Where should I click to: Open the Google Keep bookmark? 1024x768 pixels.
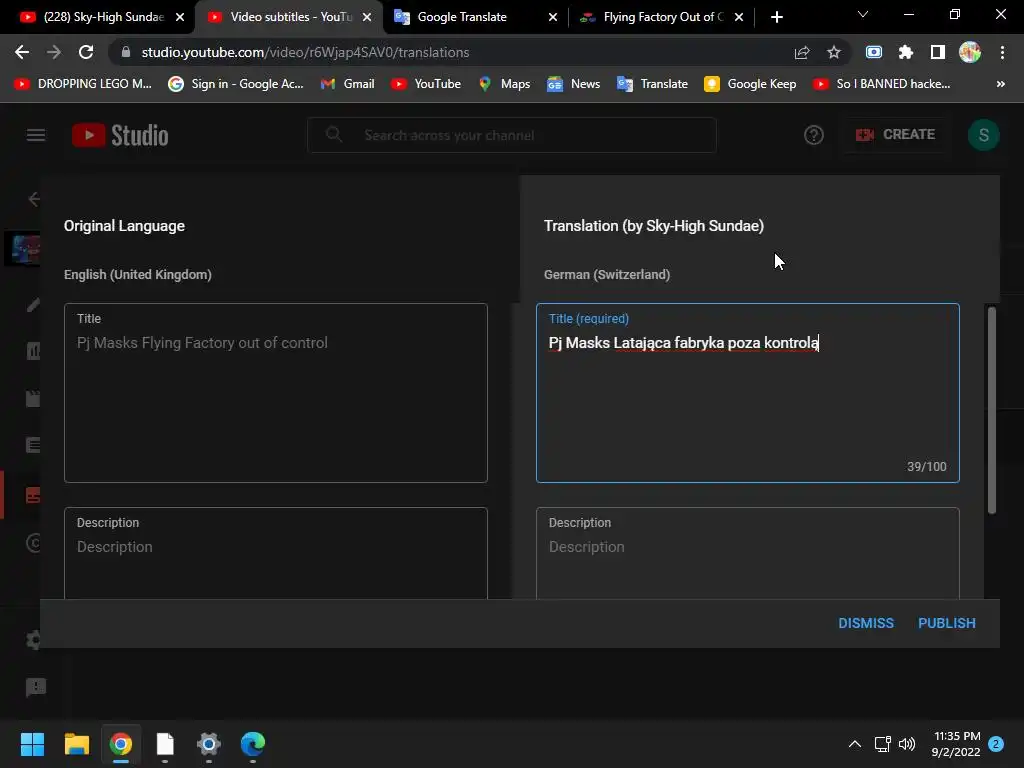[x=750, y=84]
